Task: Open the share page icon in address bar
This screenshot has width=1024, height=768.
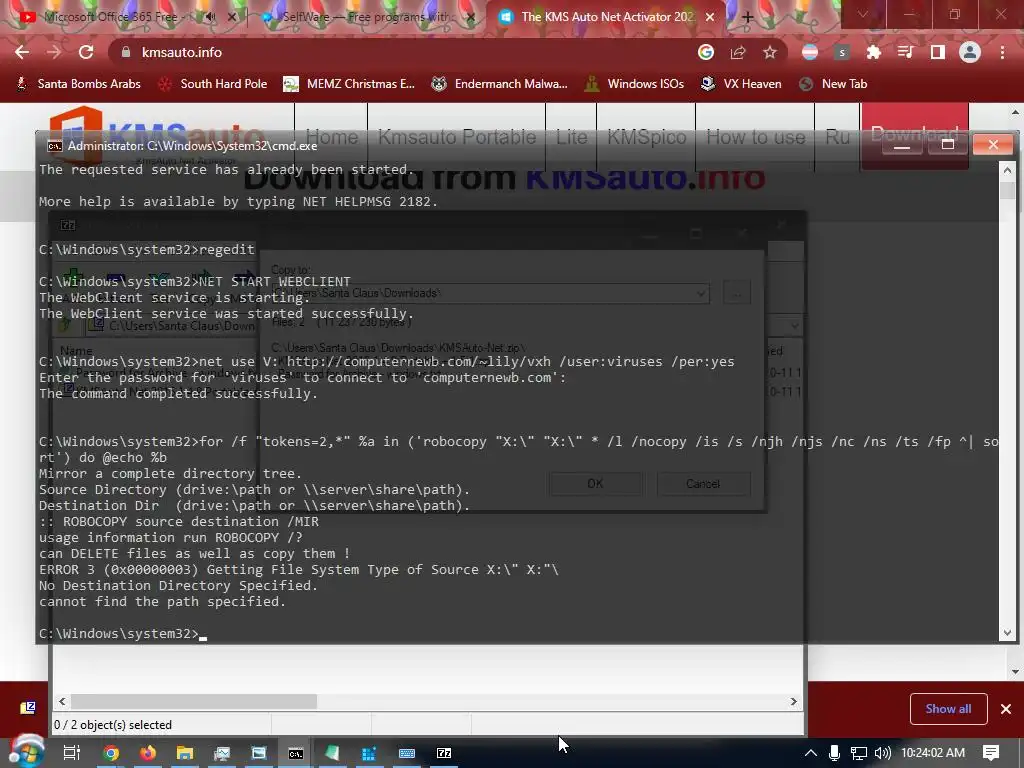Action: (x=738, y=52)
